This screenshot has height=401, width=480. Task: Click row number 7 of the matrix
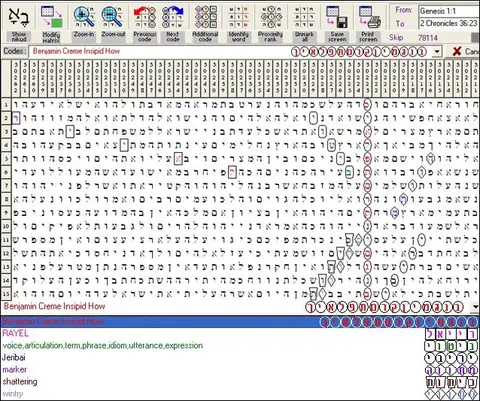(6, 186)
